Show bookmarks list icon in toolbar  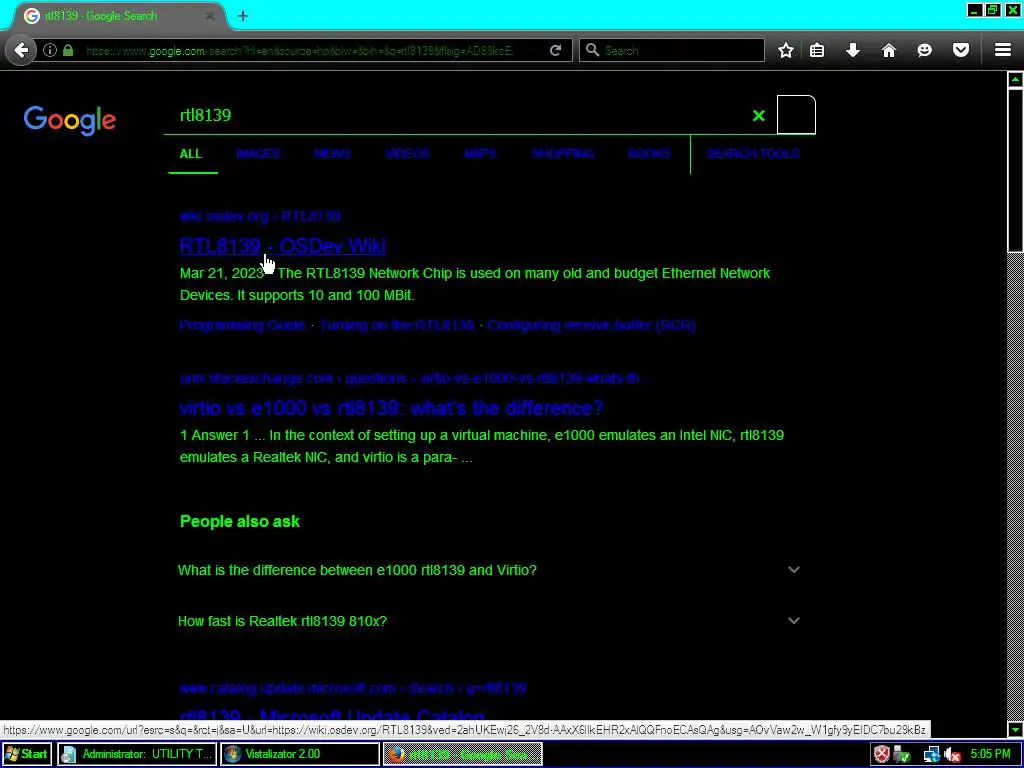817,50
